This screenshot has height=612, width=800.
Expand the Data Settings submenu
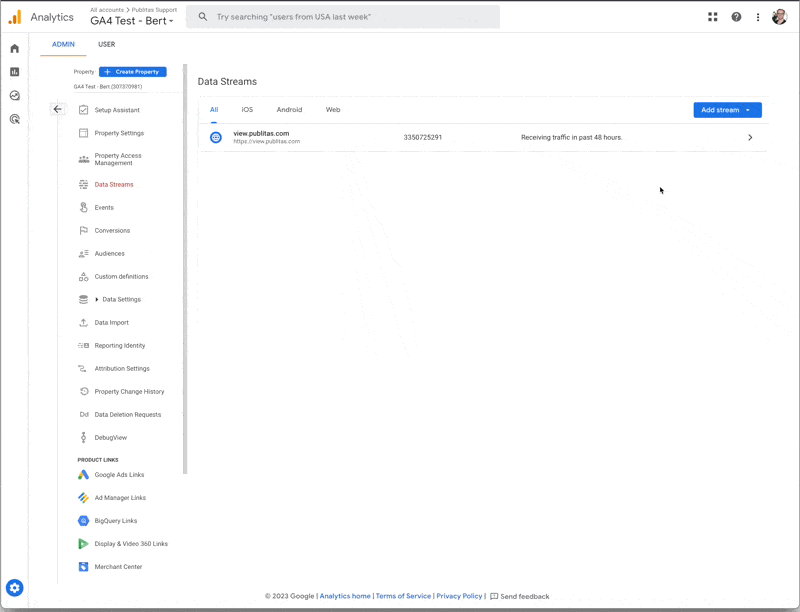tap(97, 299)
